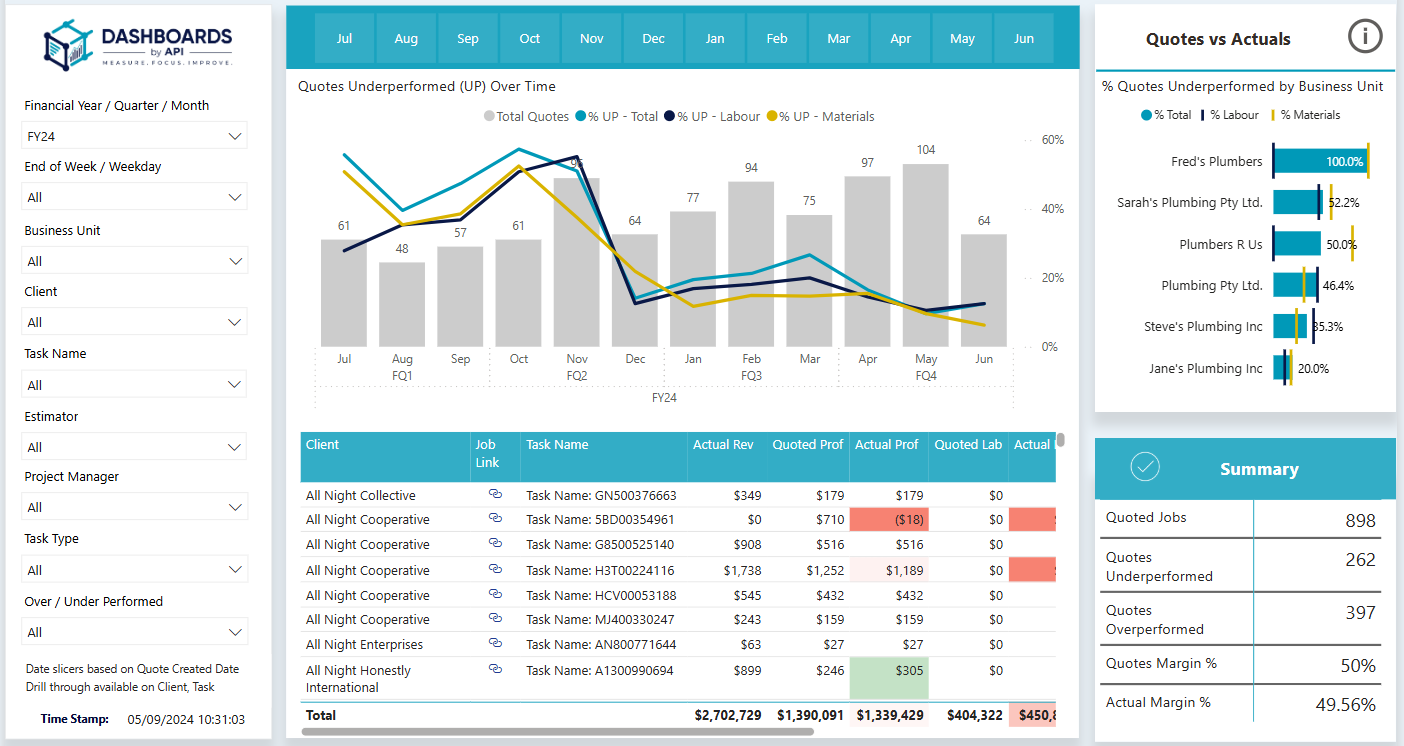1404x746 pixels.
Task: Open job link icon for All Night Collective
Action: click(494, 495)
